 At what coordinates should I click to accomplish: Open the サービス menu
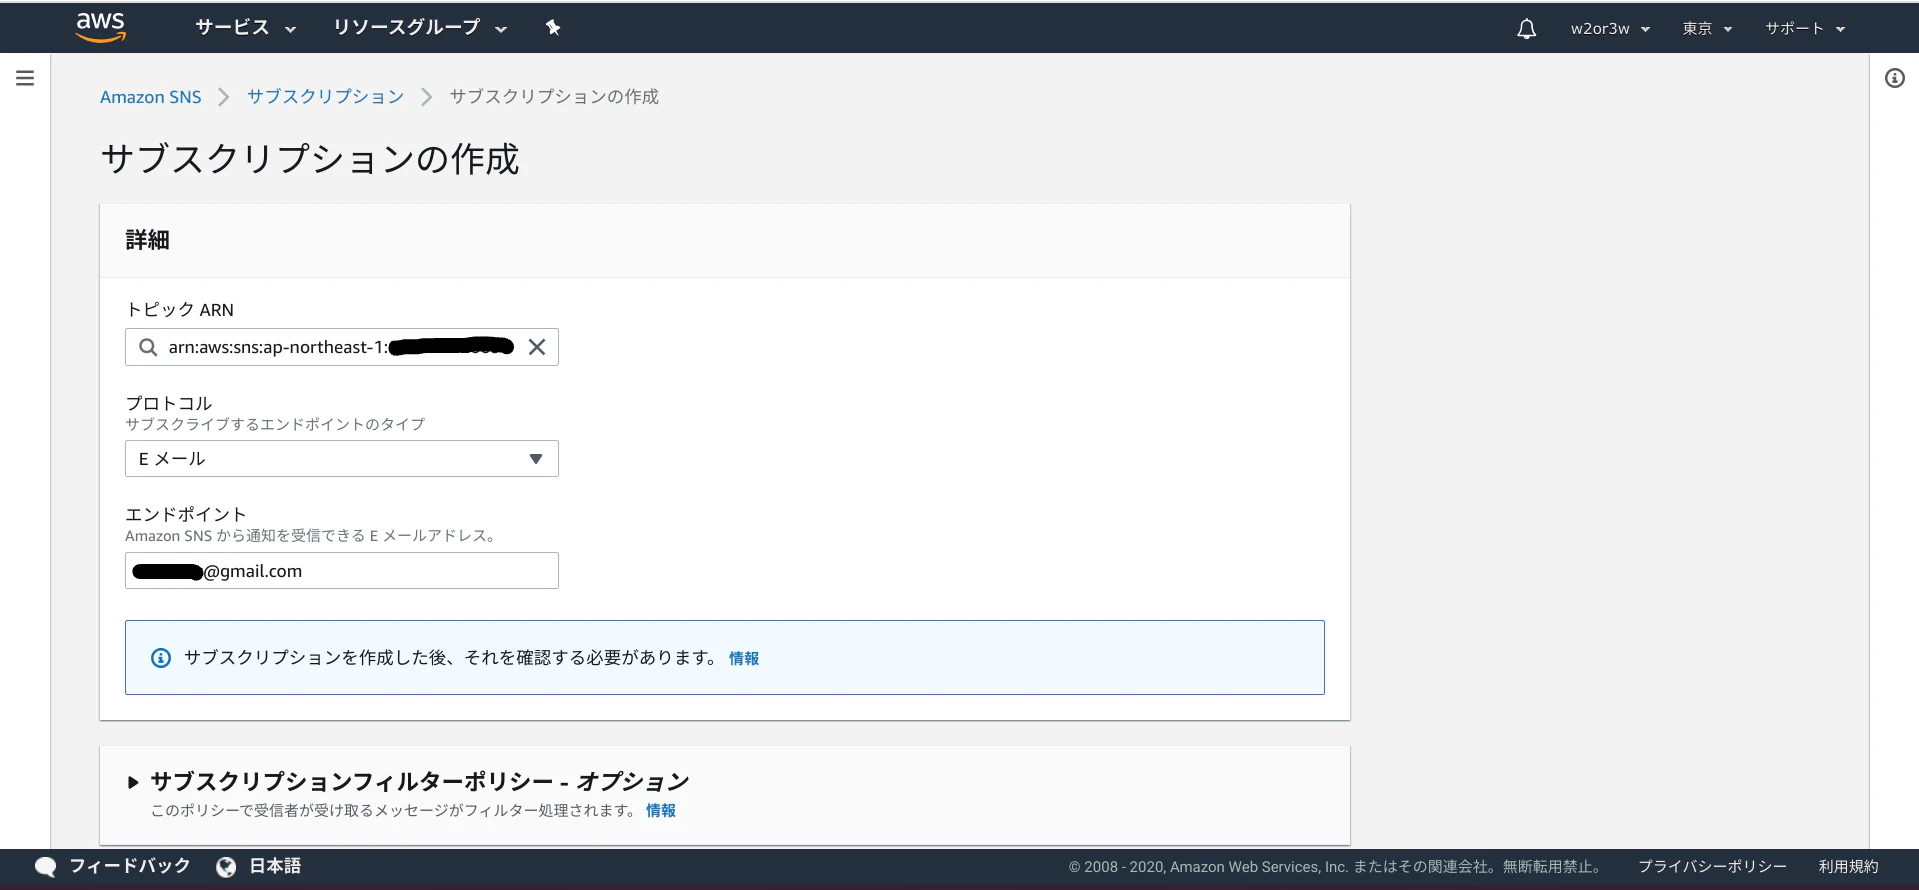pos(245,28)
